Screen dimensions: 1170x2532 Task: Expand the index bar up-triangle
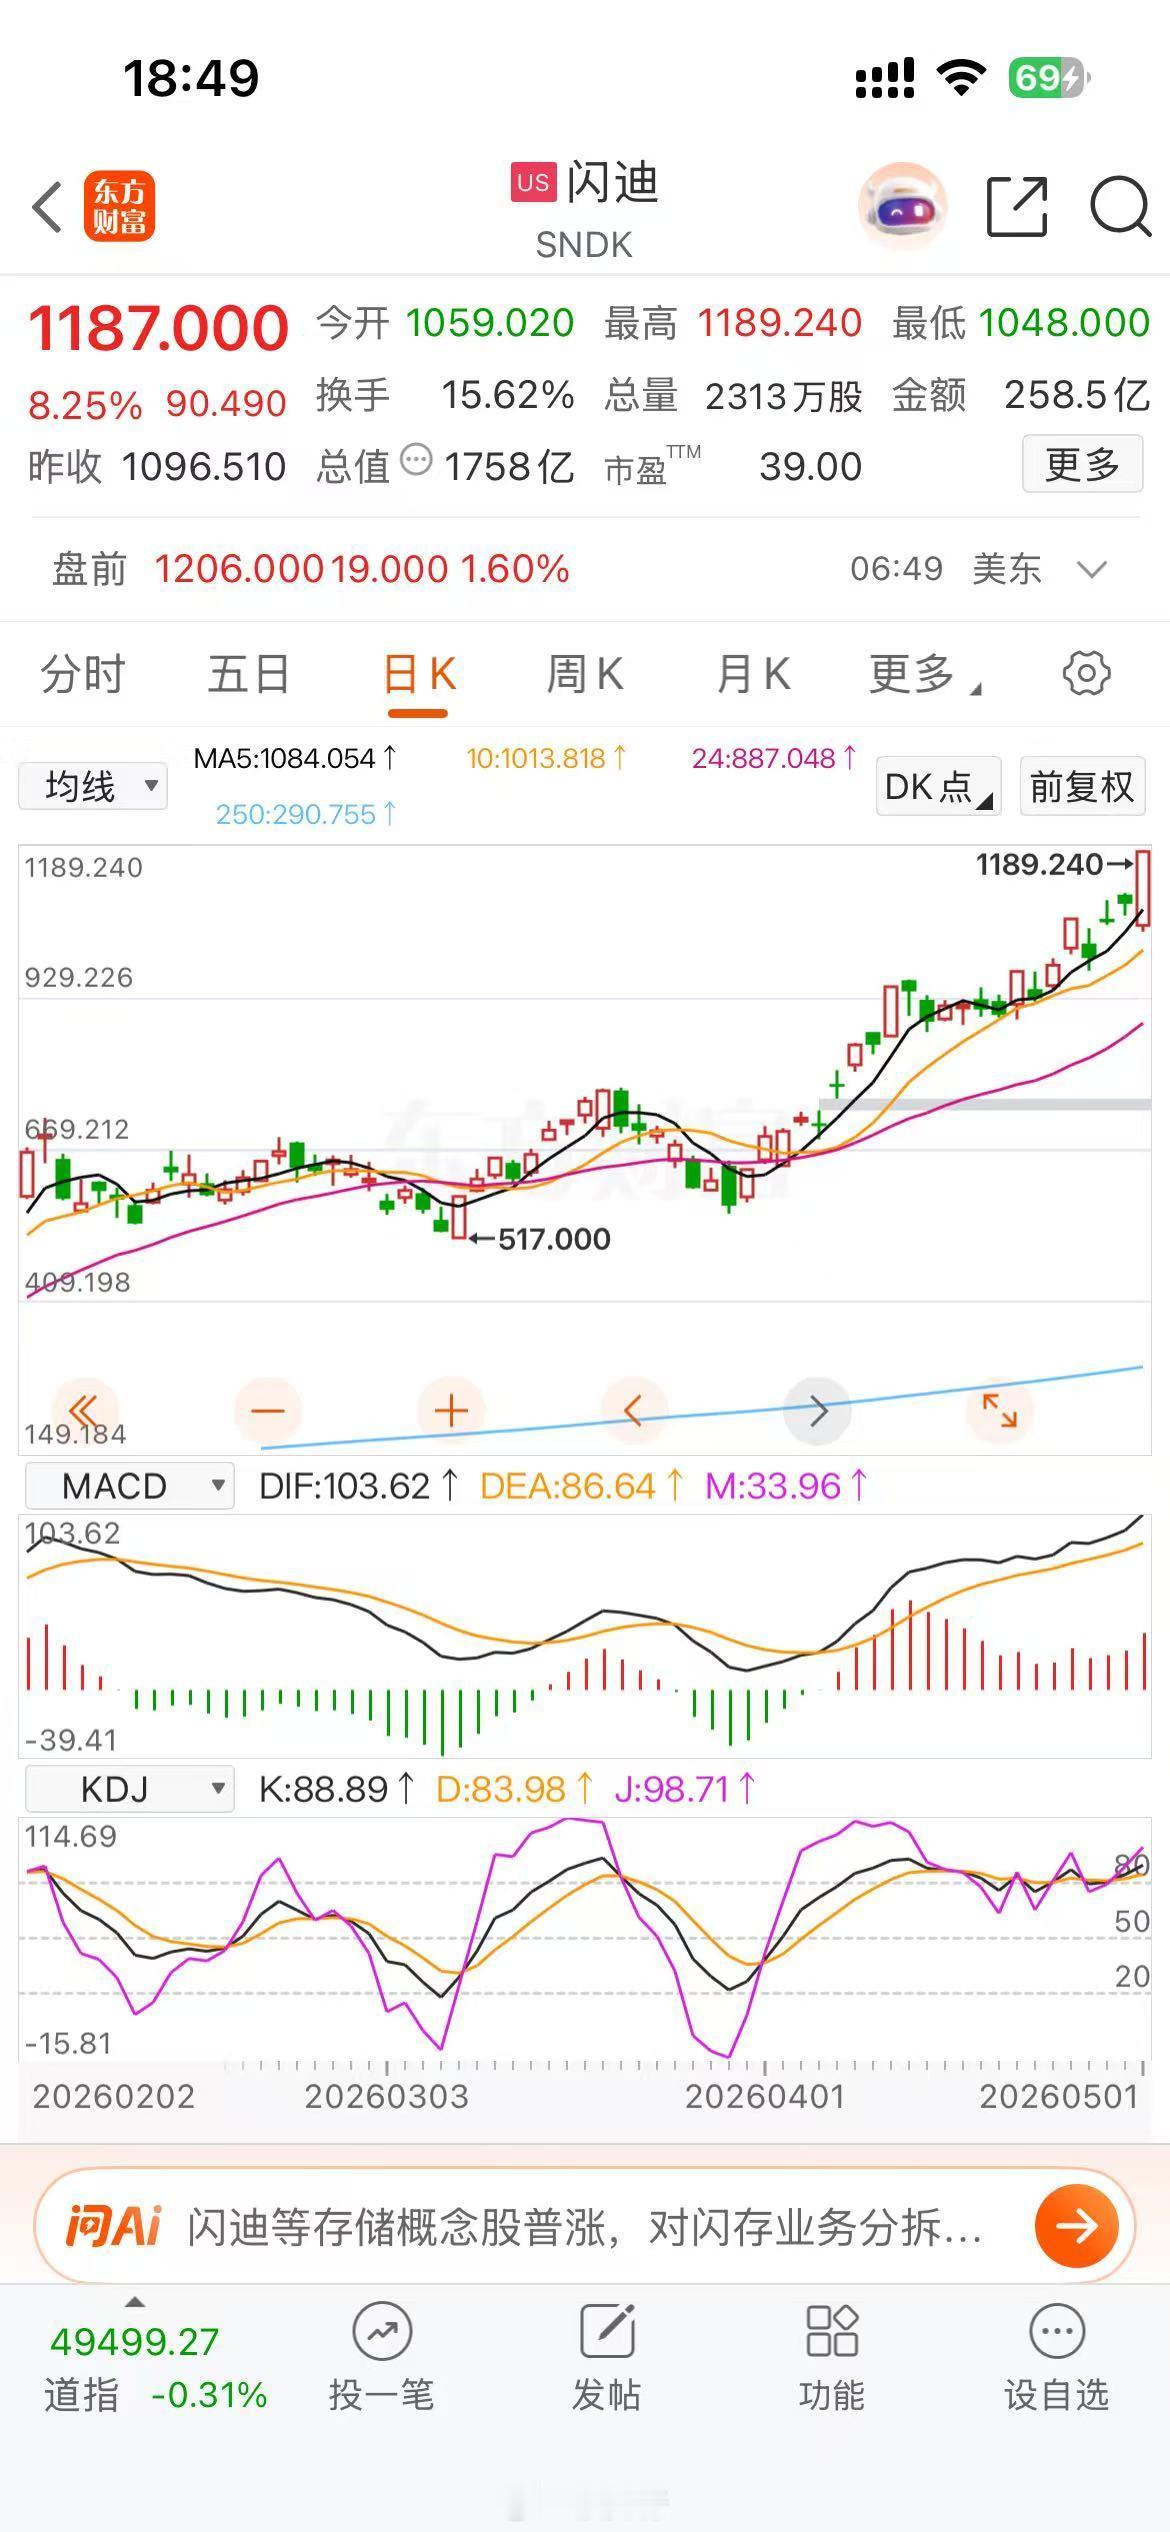134,2302
